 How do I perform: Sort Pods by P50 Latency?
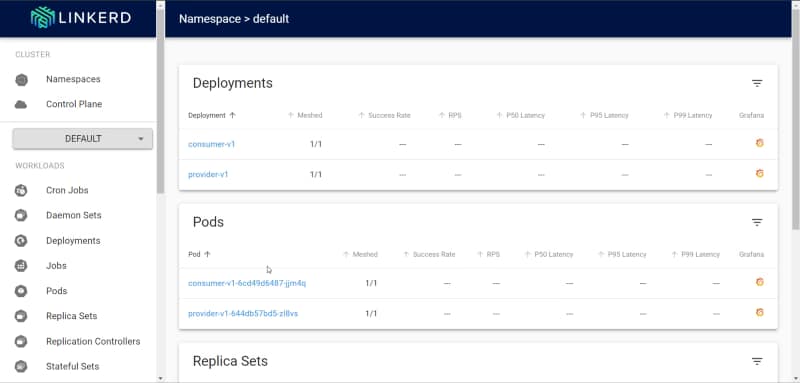point(548,254)
